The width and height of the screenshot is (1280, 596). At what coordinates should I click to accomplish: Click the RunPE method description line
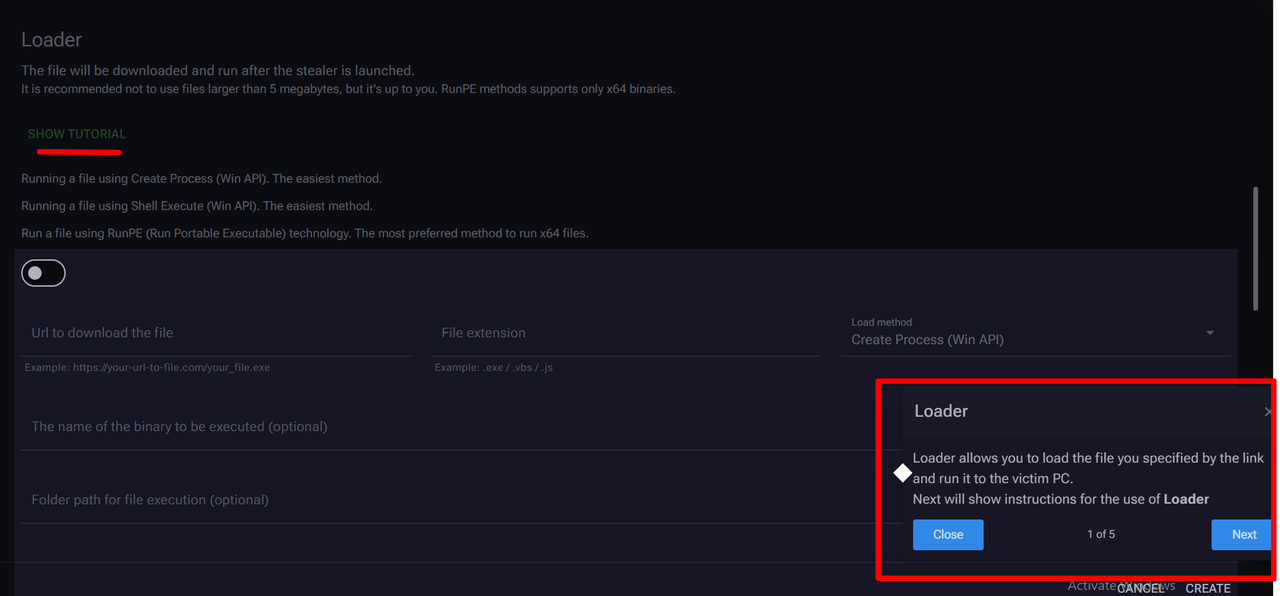click(305, 234)
